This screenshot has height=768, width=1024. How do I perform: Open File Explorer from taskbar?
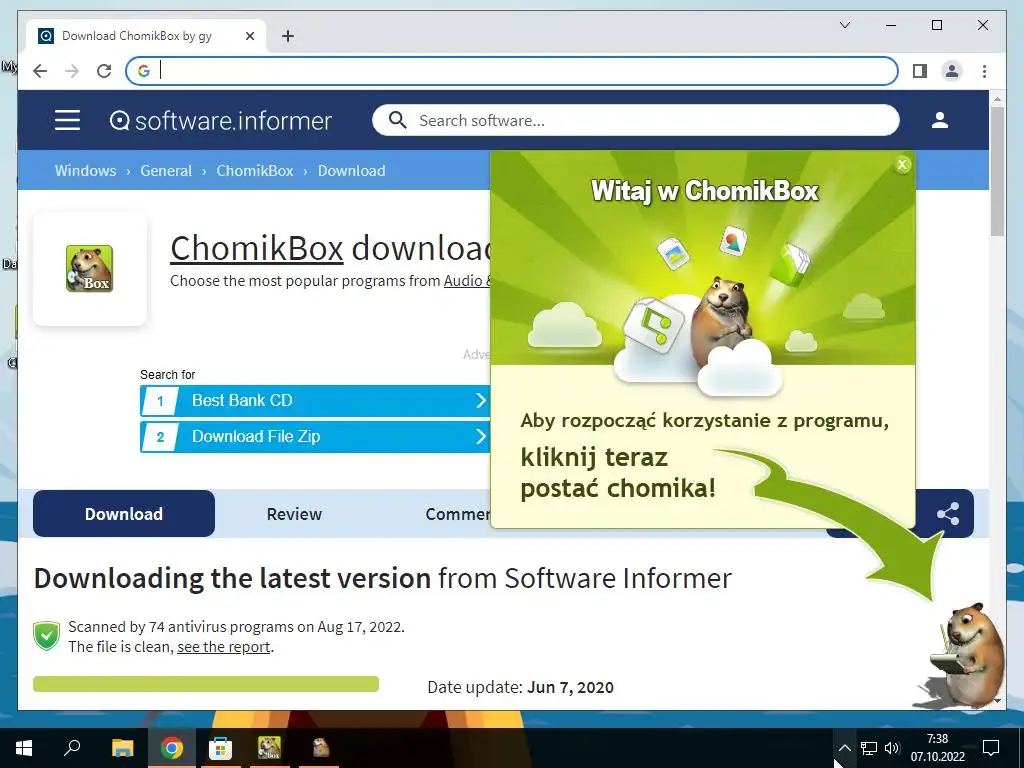point(122,748)
